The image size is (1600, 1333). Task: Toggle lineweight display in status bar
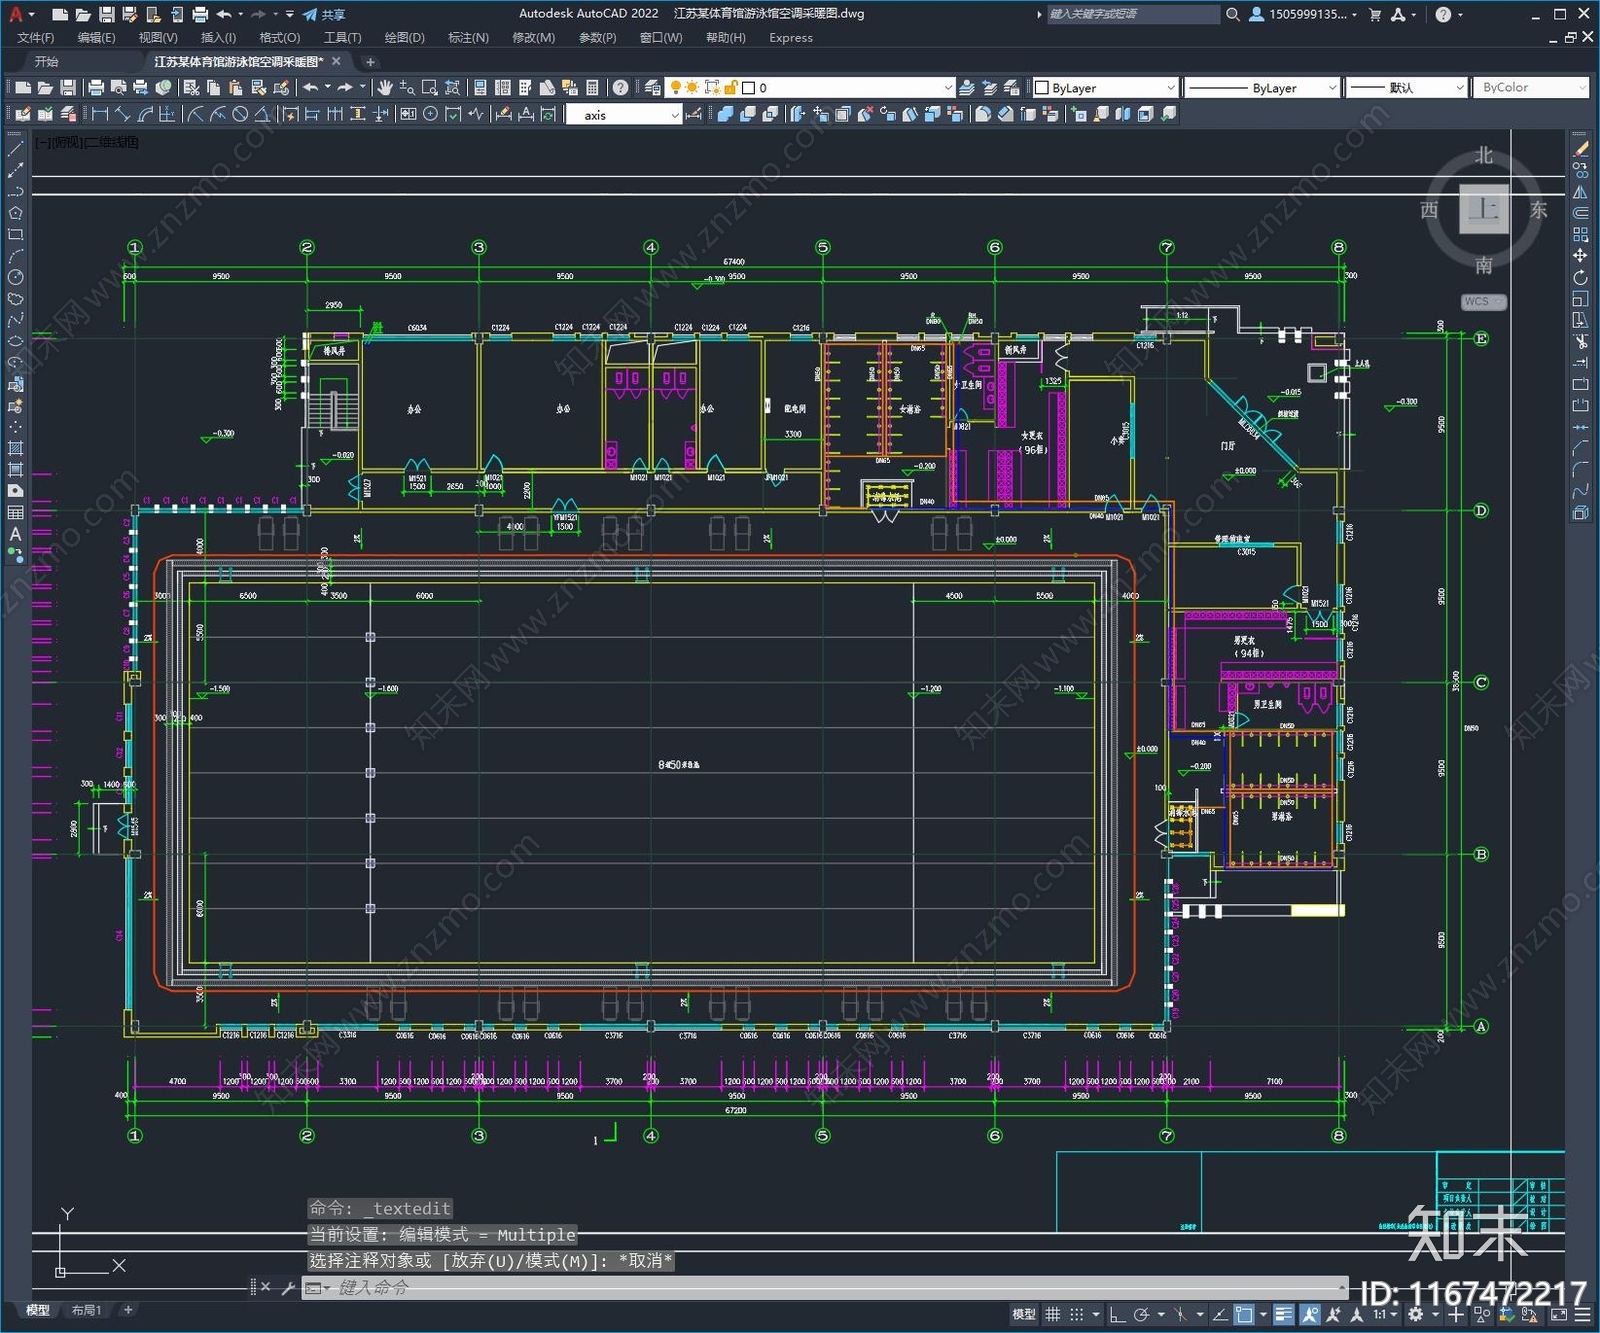coord(1284,1315)
